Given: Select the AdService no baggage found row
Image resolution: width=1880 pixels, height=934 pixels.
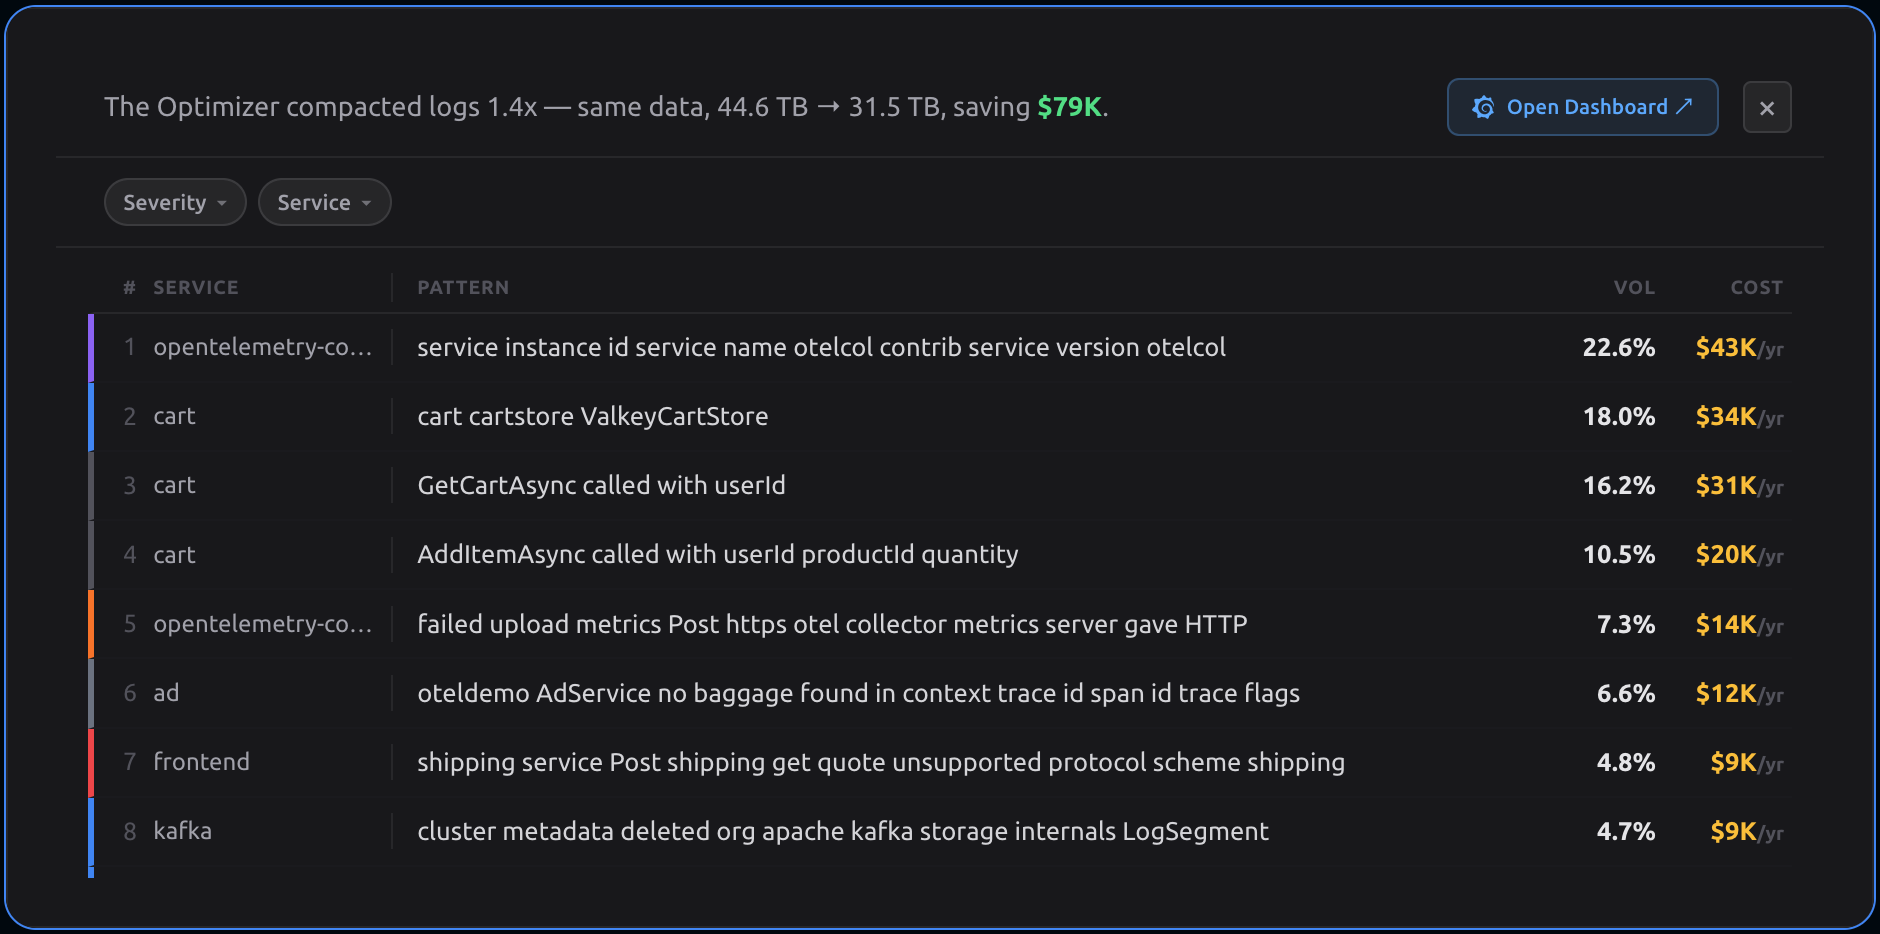Looking at the screenshot, I should tap(858, 693).
